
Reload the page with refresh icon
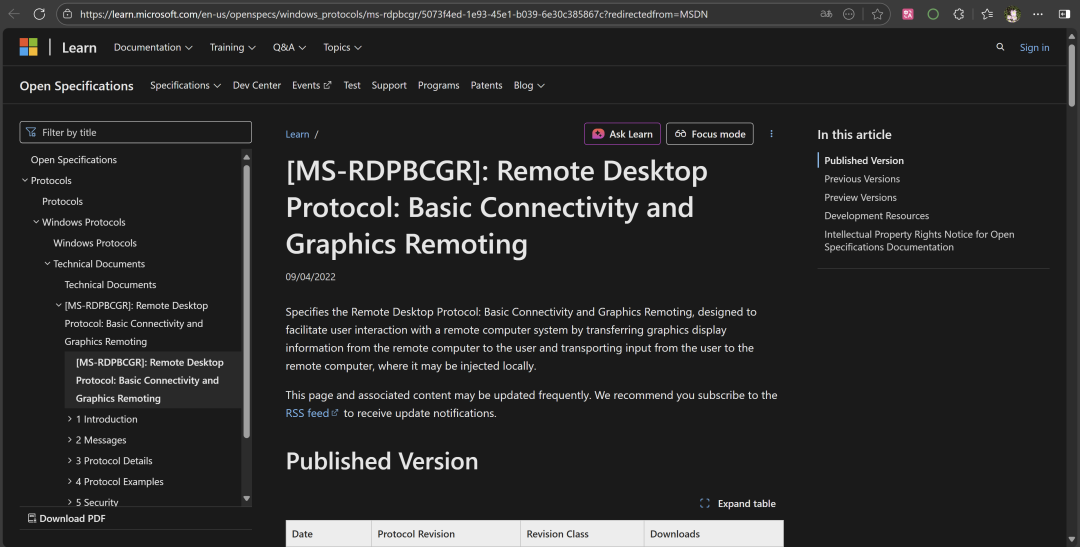[x=39, y=14]
